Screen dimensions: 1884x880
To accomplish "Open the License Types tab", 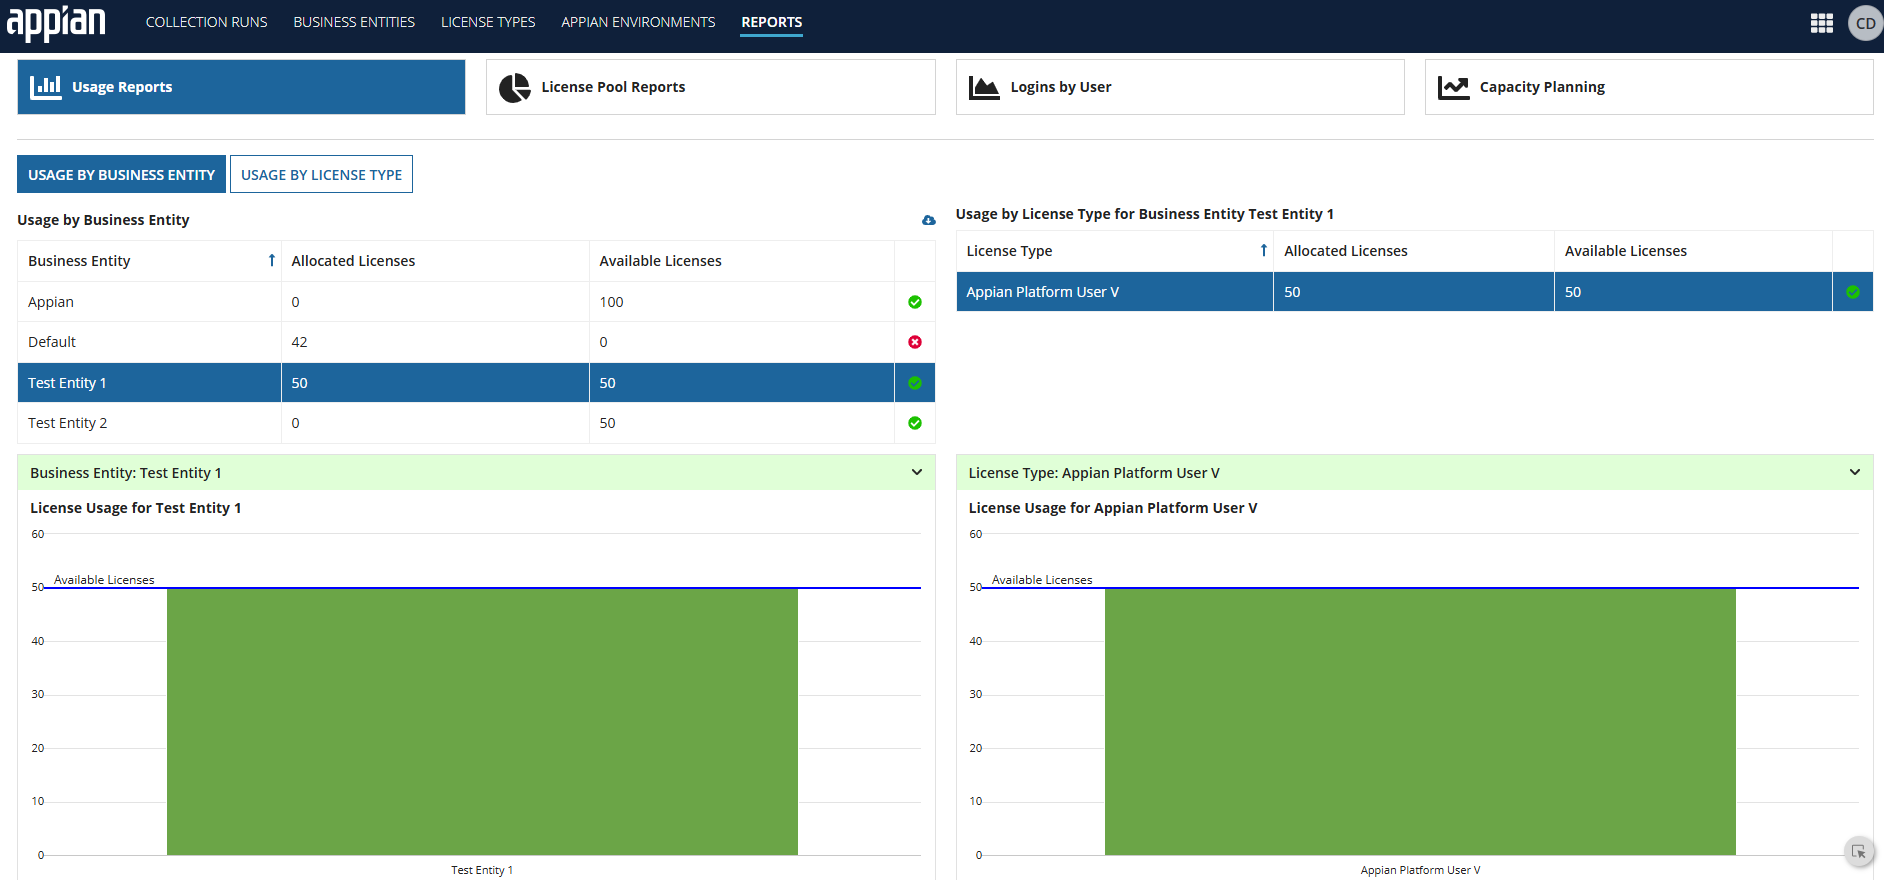I will tap(488, 22).
